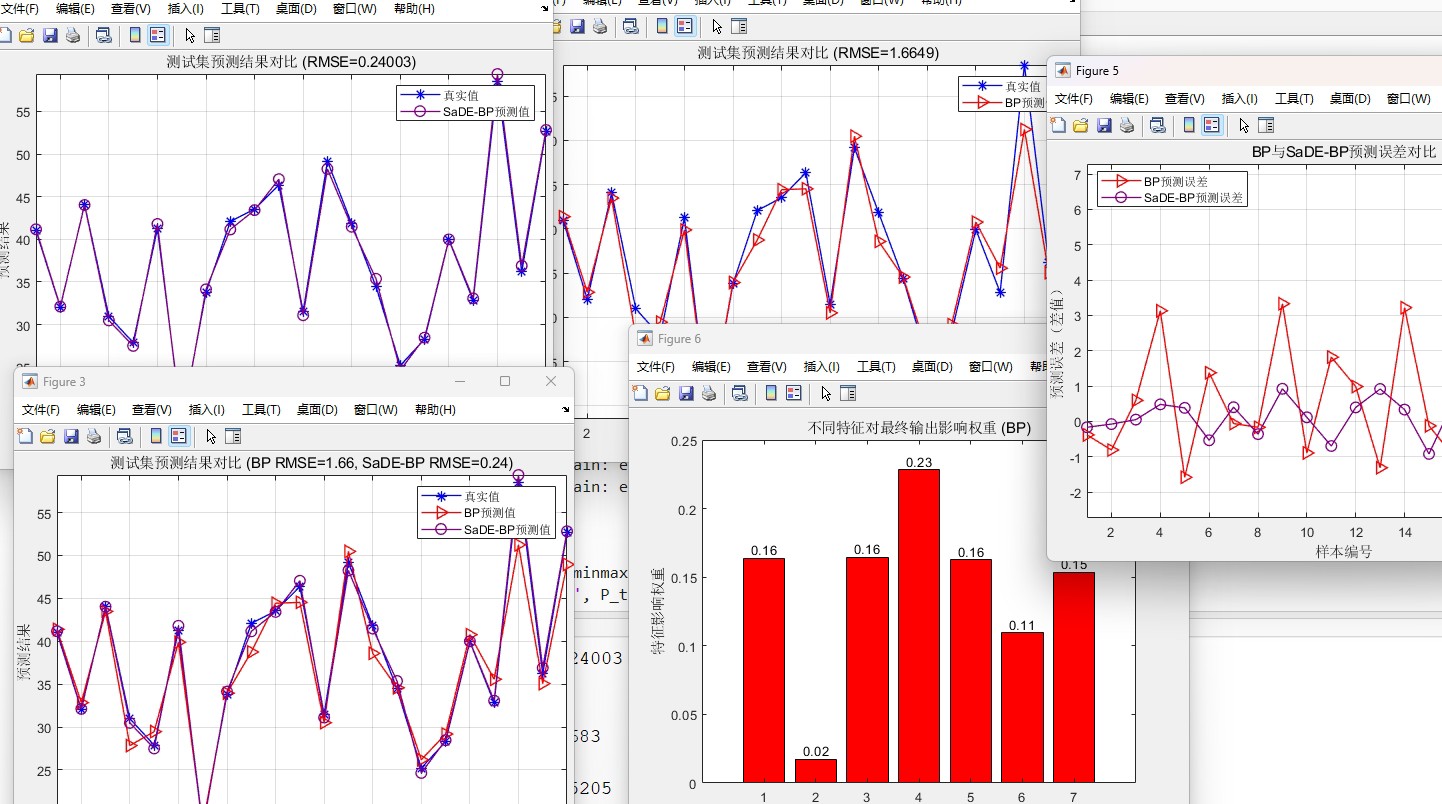
Task: Open 工具(T) menu in Figure 6
Action: [876, 367]
